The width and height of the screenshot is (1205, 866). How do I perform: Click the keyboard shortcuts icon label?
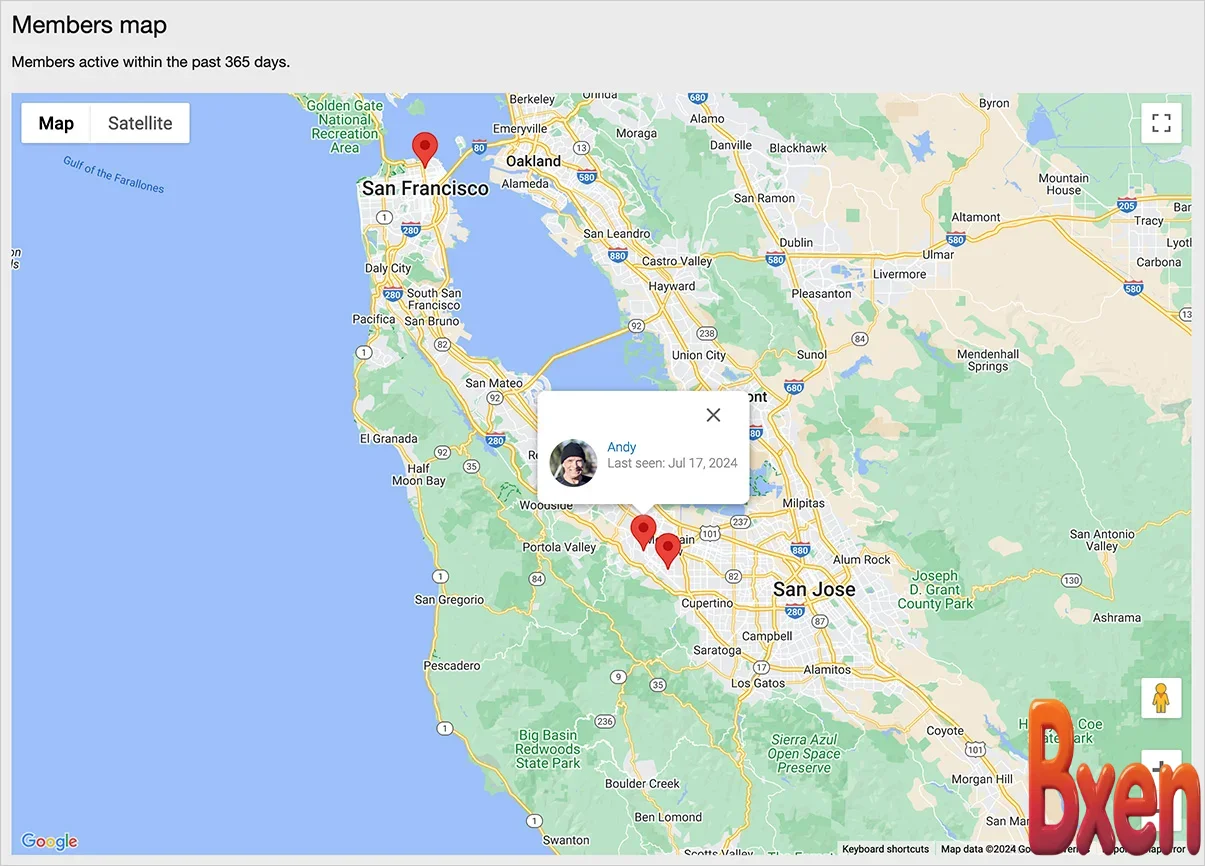coord(885,849)
